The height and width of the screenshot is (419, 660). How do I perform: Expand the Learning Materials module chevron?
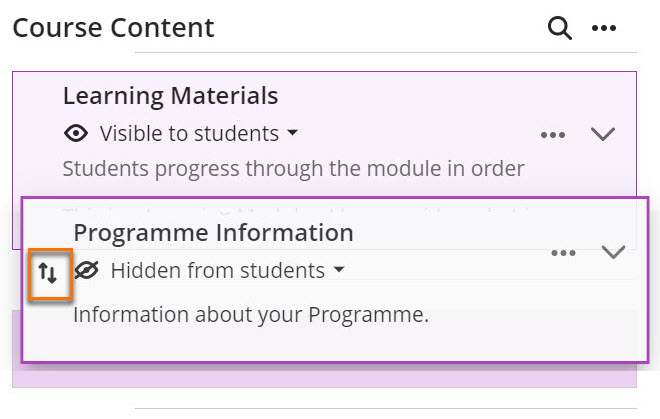[603, 134]
